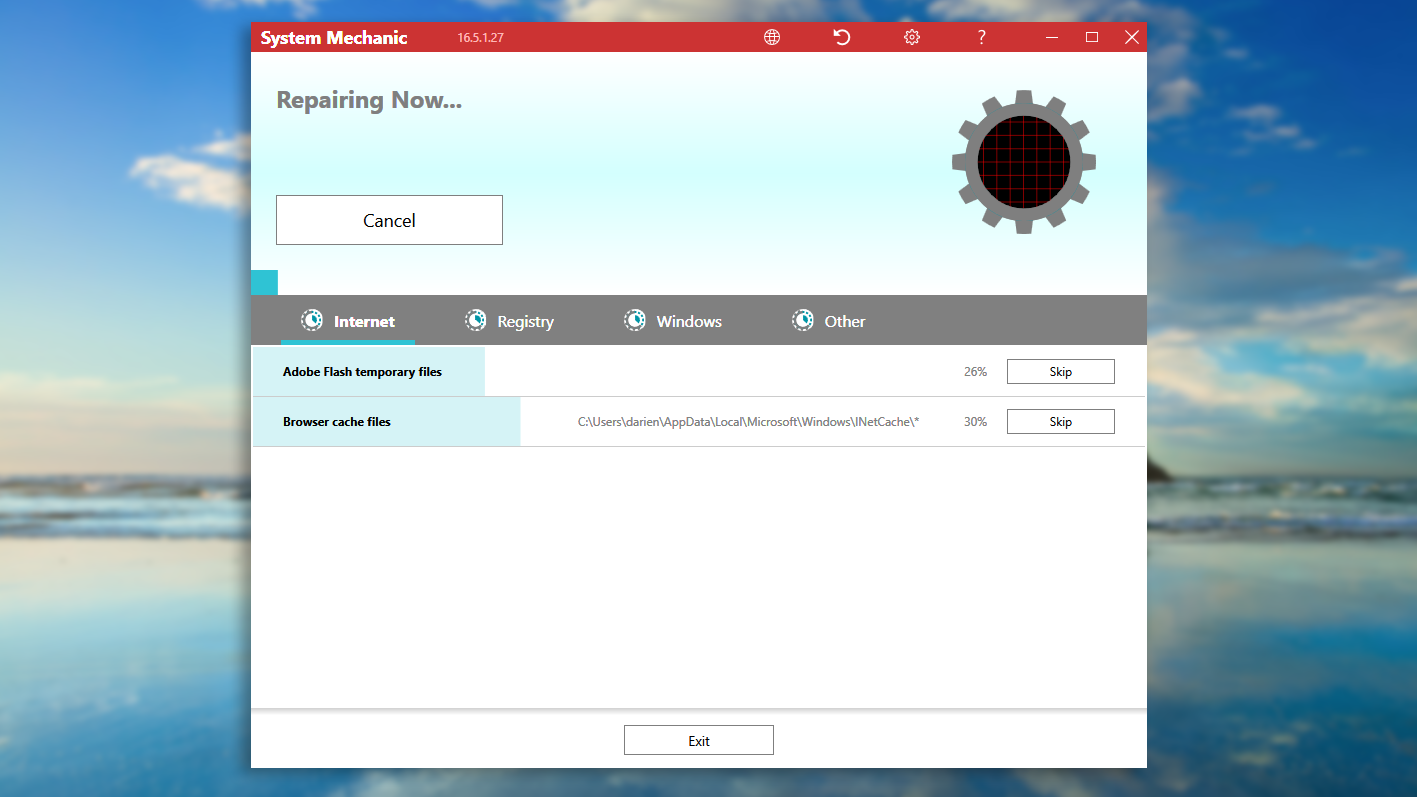
Task: Click the Internet tab progress icon
Action: [x=312, y=320]
